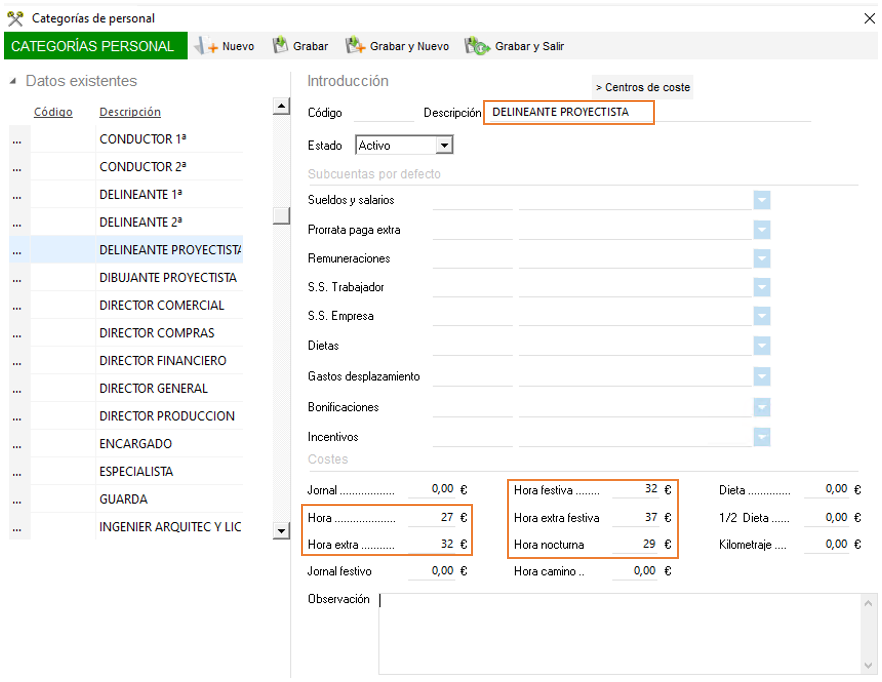Image resolution: width=882 pixels, height=682 pixels.
Task: Click the Grabar y Salir icon
Action: pyautogui.click(x=478, y=46)
